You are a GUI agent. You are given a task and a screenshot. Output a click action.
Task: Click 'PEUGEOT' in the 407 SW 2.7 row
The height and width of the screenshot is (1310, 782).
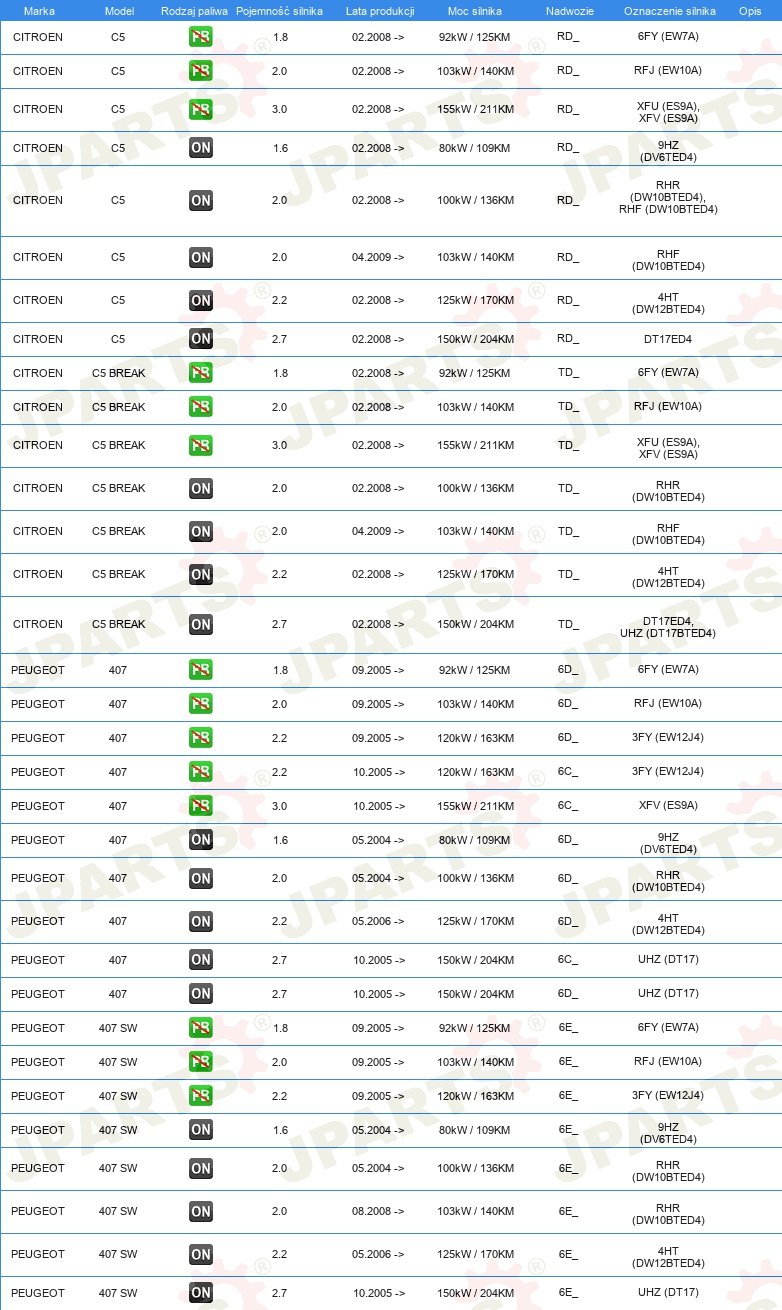click(x=38, y=1293)
